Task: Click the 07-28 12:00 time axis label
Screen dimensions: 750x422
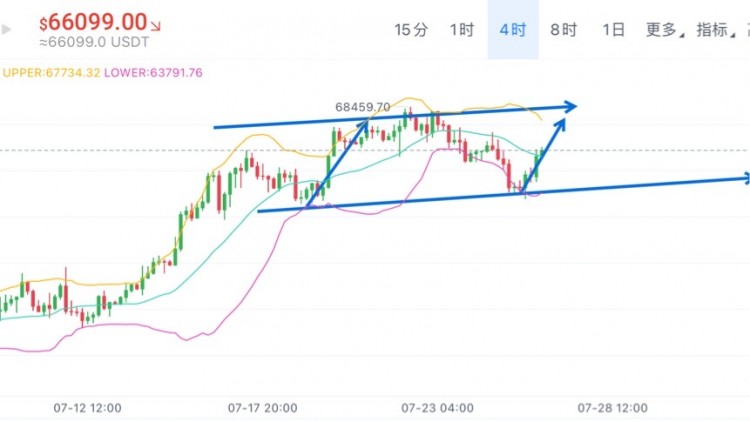Action: pos(612,408)
